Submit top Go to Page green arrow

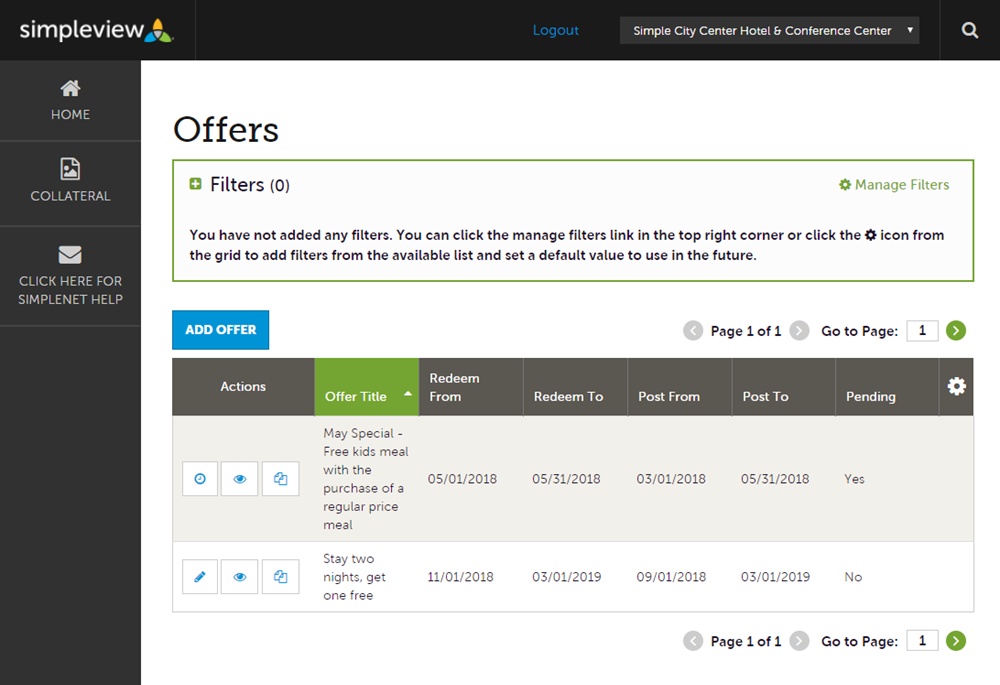[x=955, y=330]
